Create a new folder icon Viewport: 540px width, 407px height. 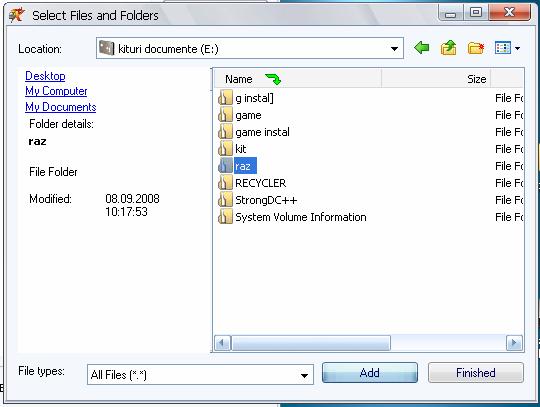(x=476, y=48)
